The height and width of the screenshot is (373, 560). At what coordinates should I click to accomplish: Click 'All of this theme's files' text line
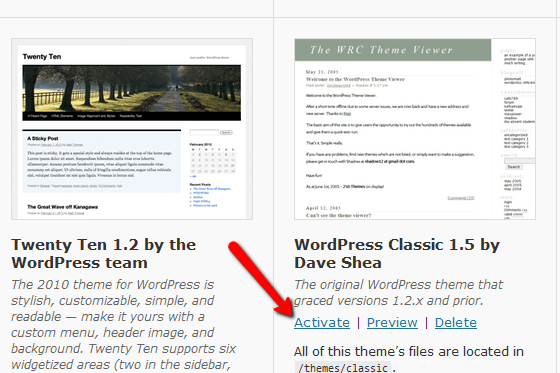coord(409,352)
